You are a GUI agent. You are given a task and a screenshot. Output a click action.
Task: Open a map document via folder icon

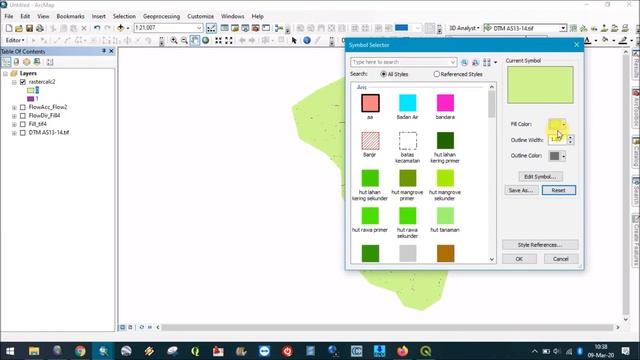[x=19, y=28]
